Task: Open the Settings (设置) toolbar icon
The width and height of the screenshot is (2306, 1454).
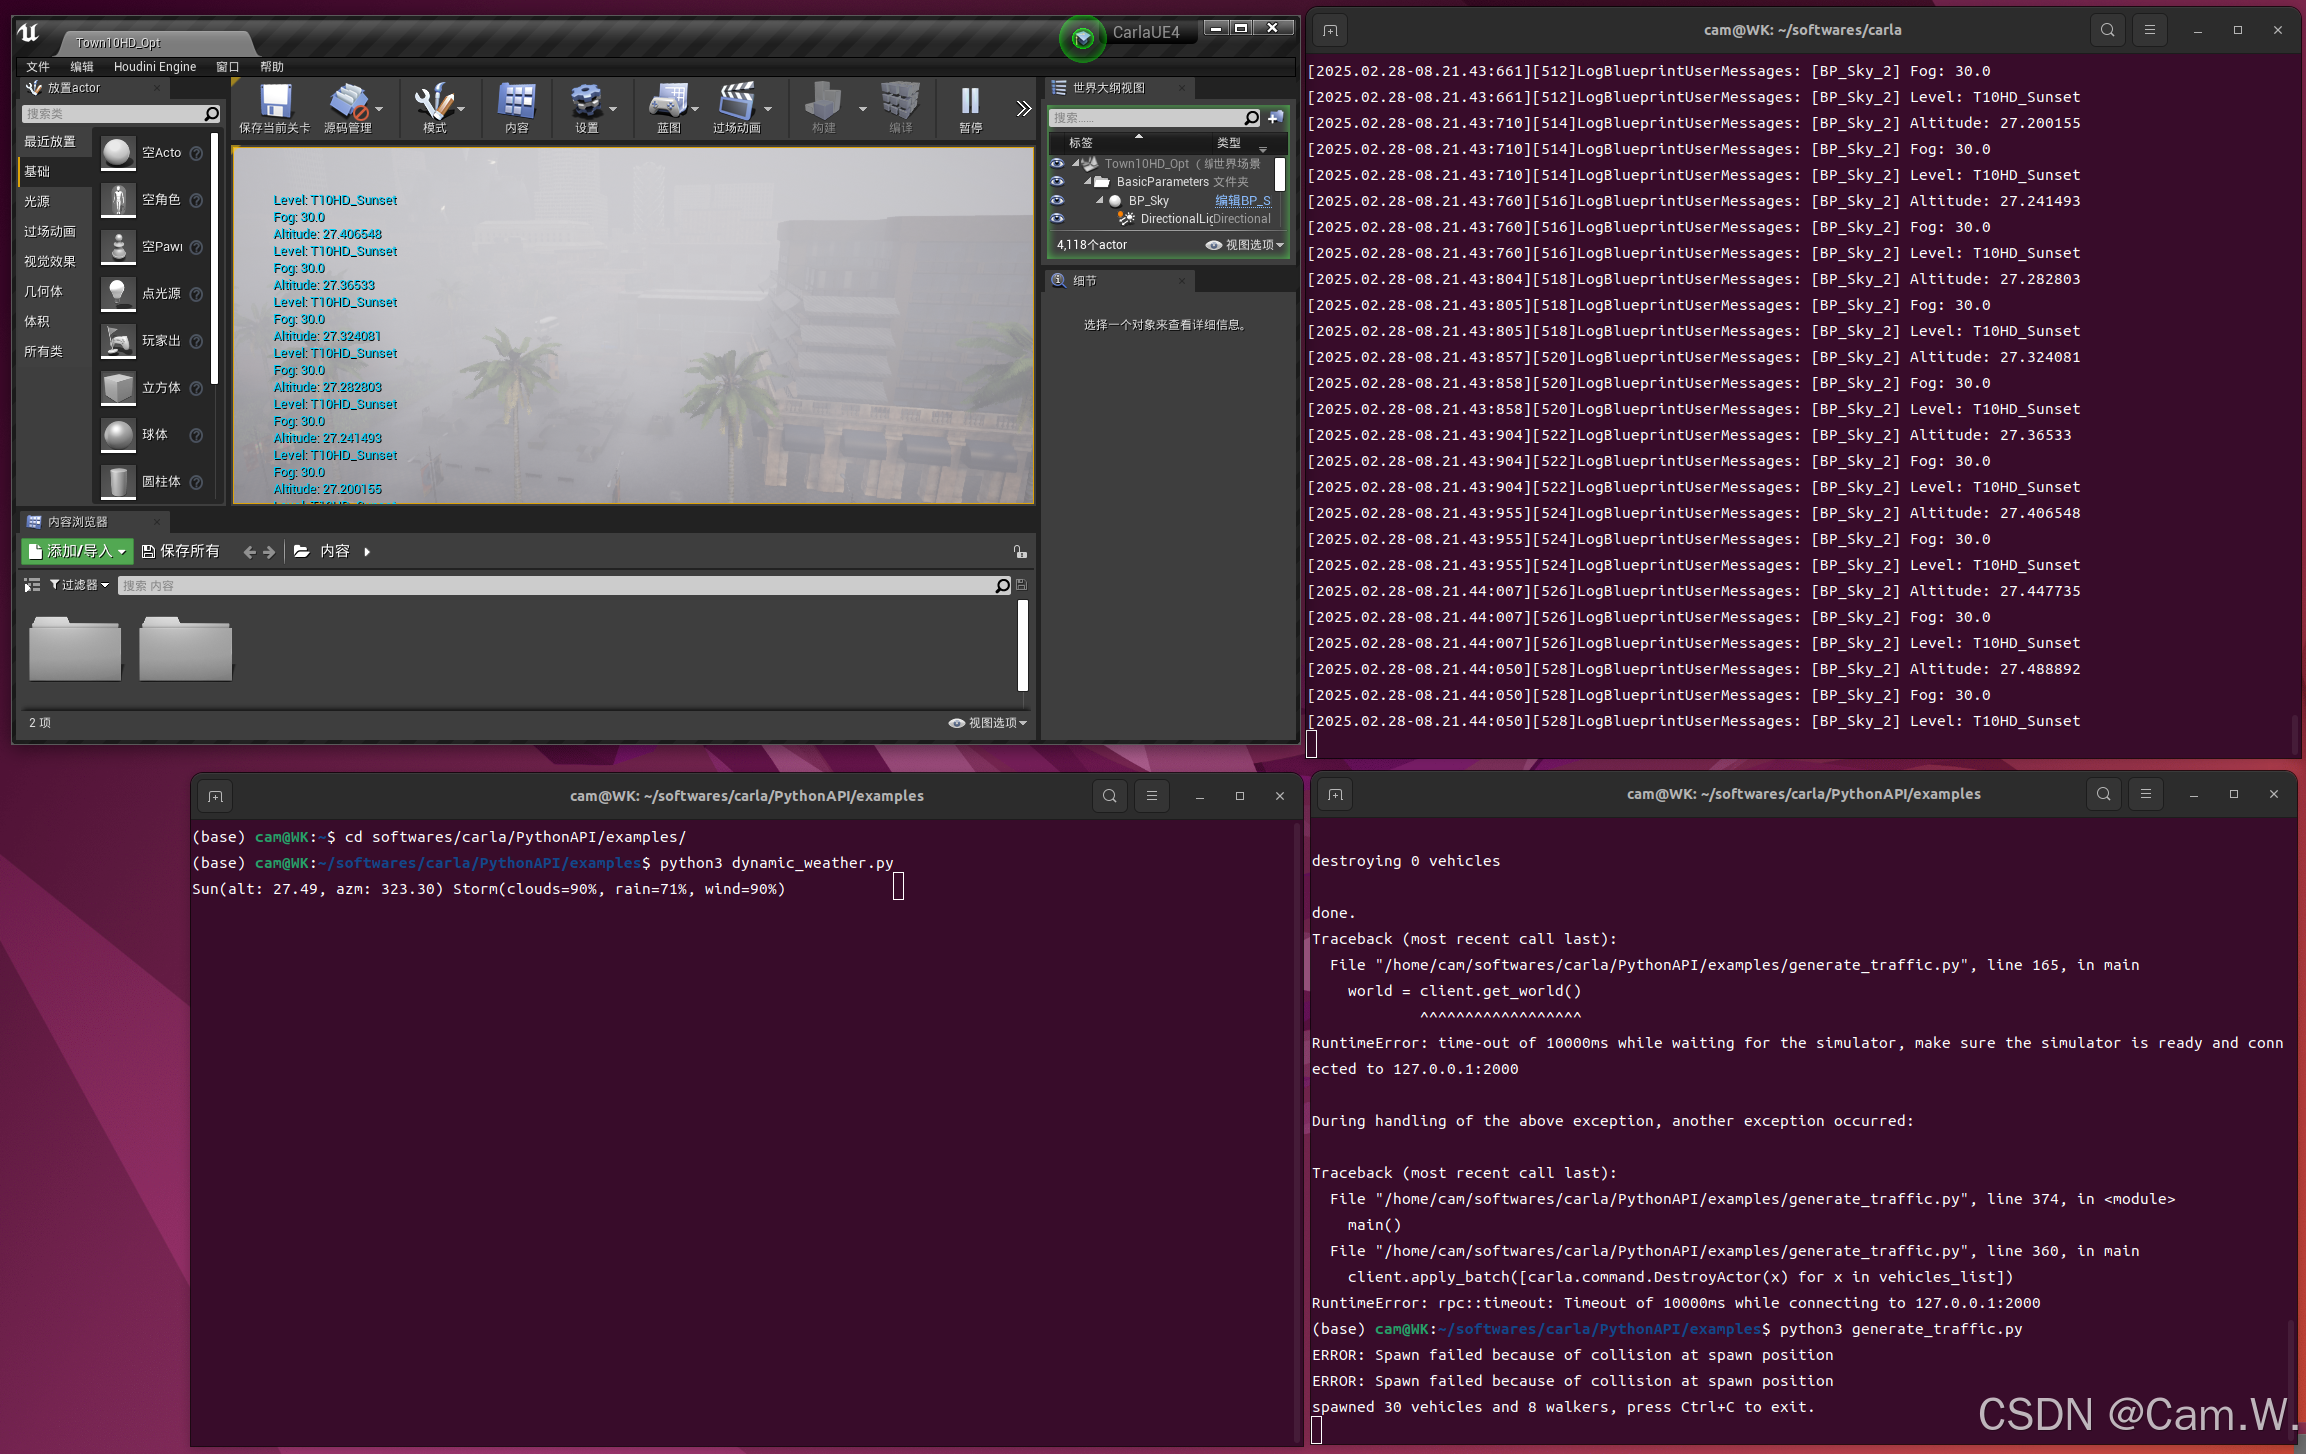Action: point(586,108)
